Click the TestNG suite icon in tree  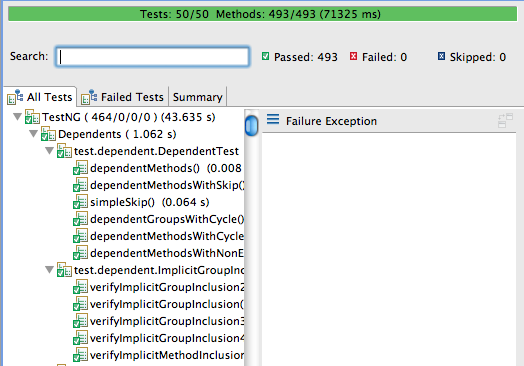32,117
